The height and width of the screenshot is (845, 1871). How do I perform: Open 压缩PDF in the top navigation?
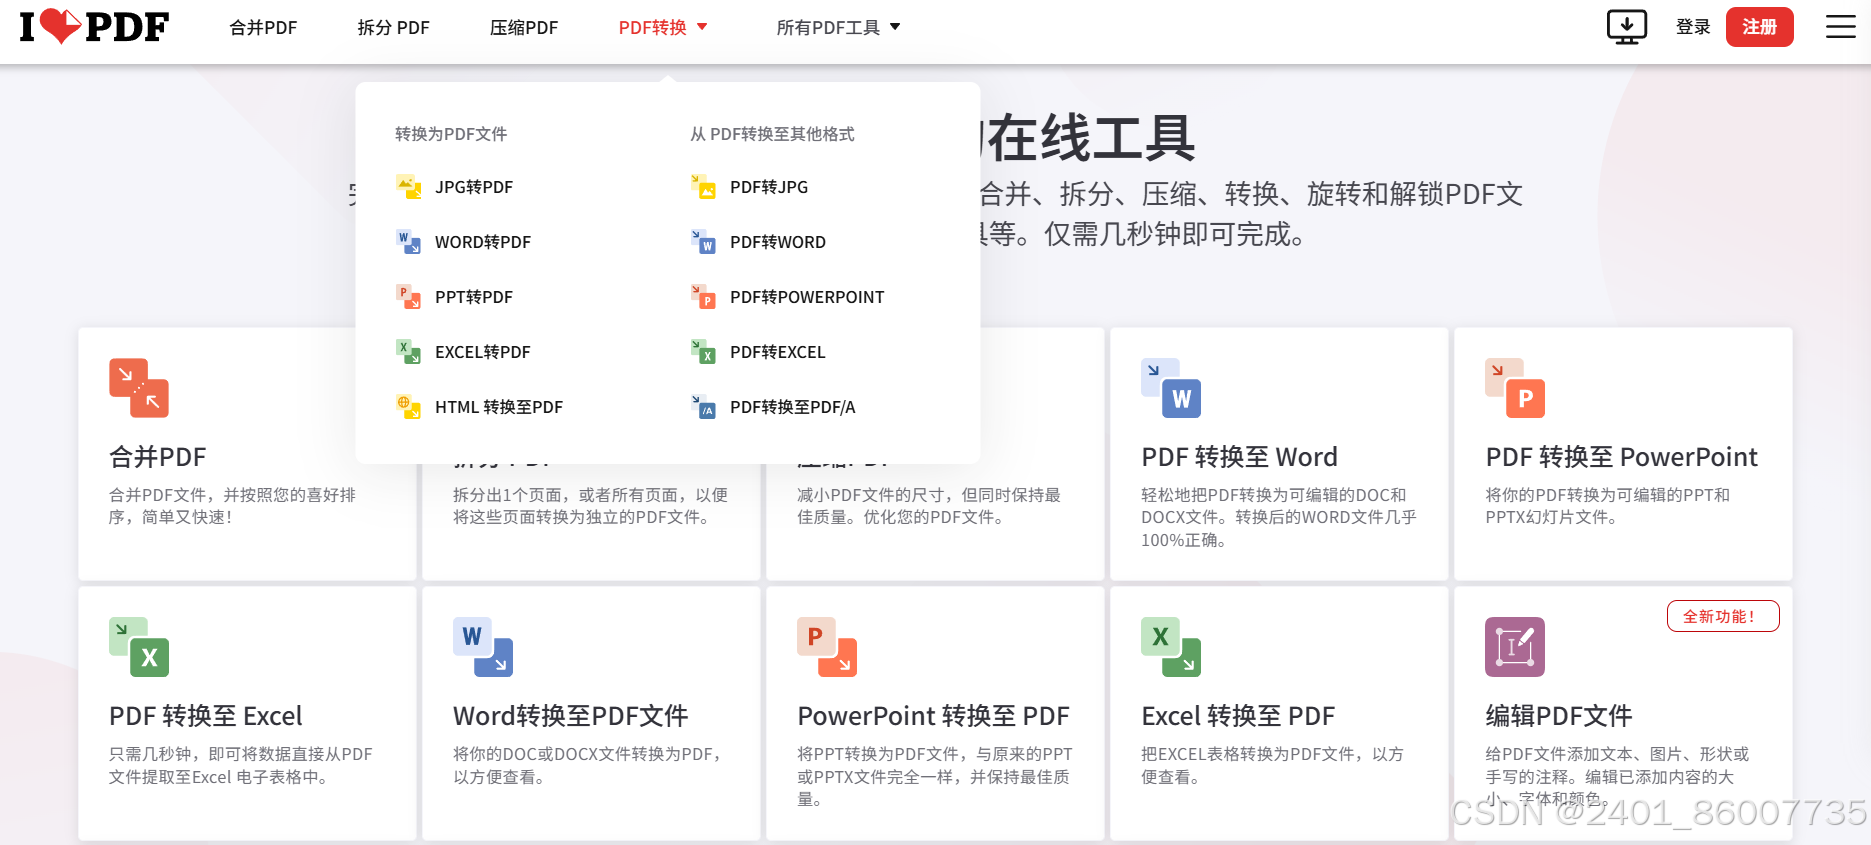[x=524, y=28]
